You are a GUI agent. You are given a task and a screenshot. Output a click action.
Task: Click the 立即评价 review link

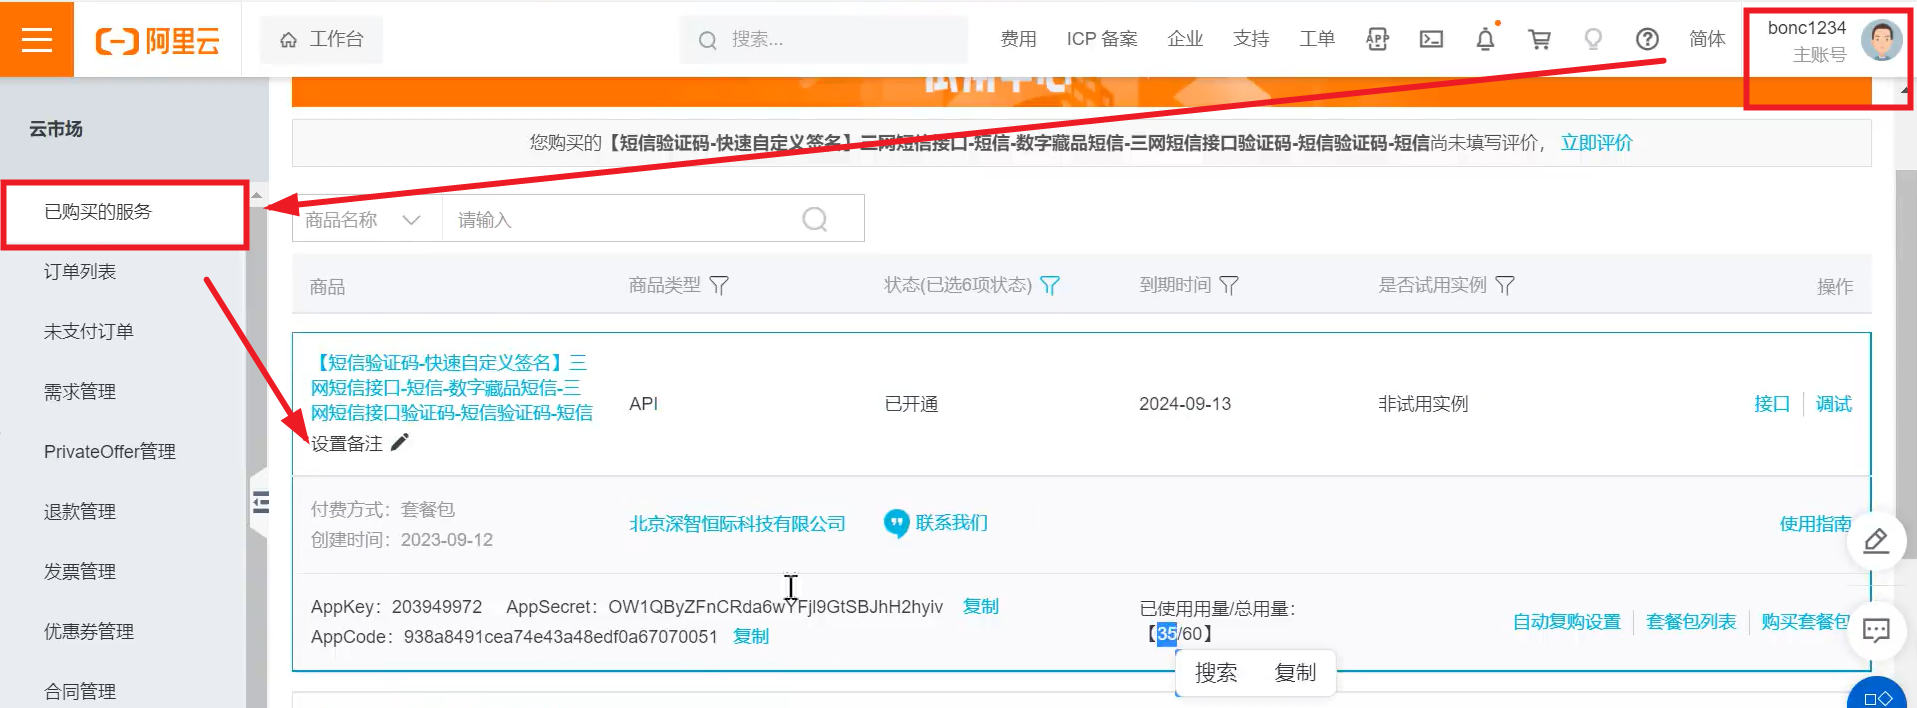[x=1596, y=143]
